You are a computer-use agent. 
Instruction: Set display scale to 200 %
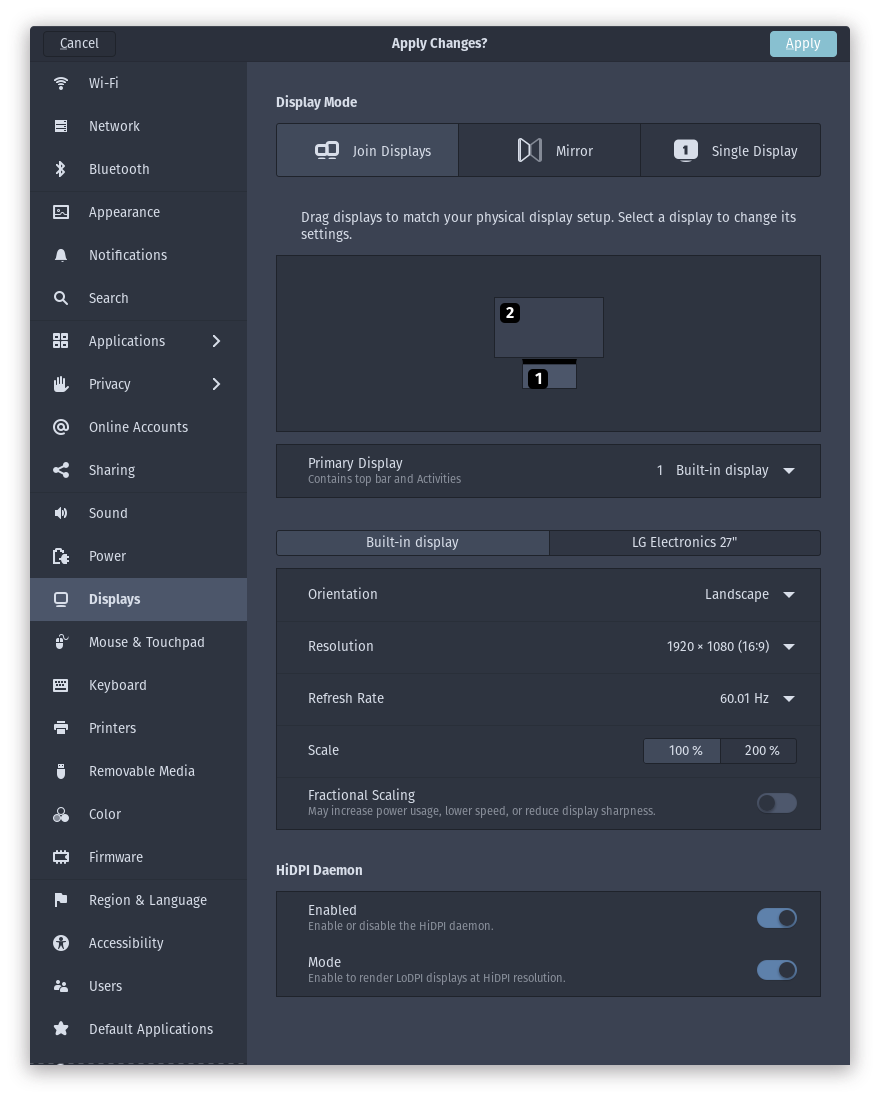[758, 751]
